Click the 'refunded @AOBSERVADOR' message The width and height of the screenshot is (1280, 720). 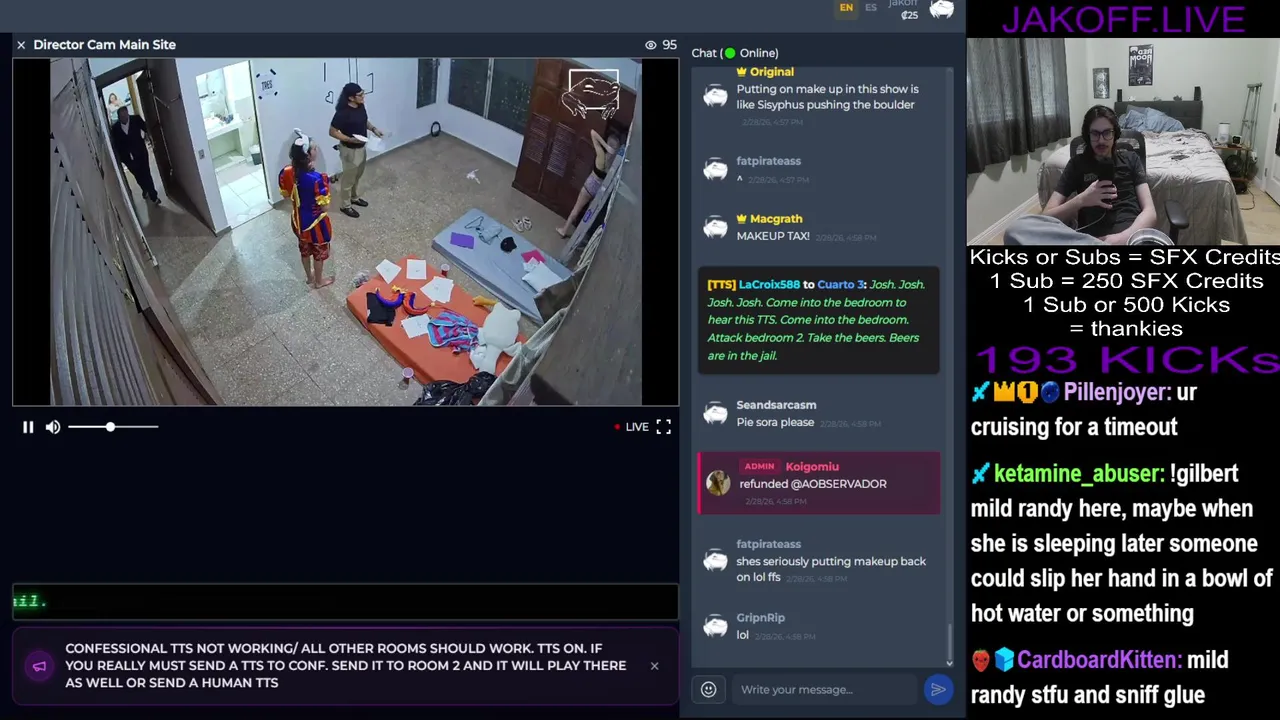pos(813,484)
